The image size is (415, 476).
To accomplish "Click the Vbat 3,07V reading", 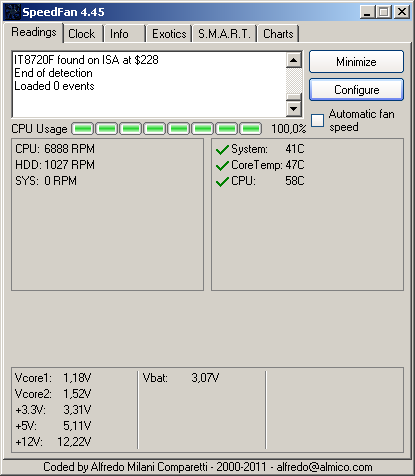I will click(181, 378).
